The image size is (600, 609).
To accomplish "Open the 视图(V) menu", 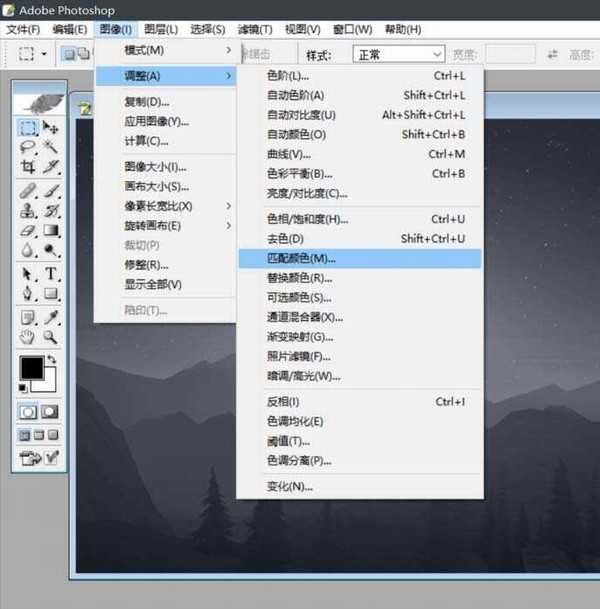I will [303, 30].
